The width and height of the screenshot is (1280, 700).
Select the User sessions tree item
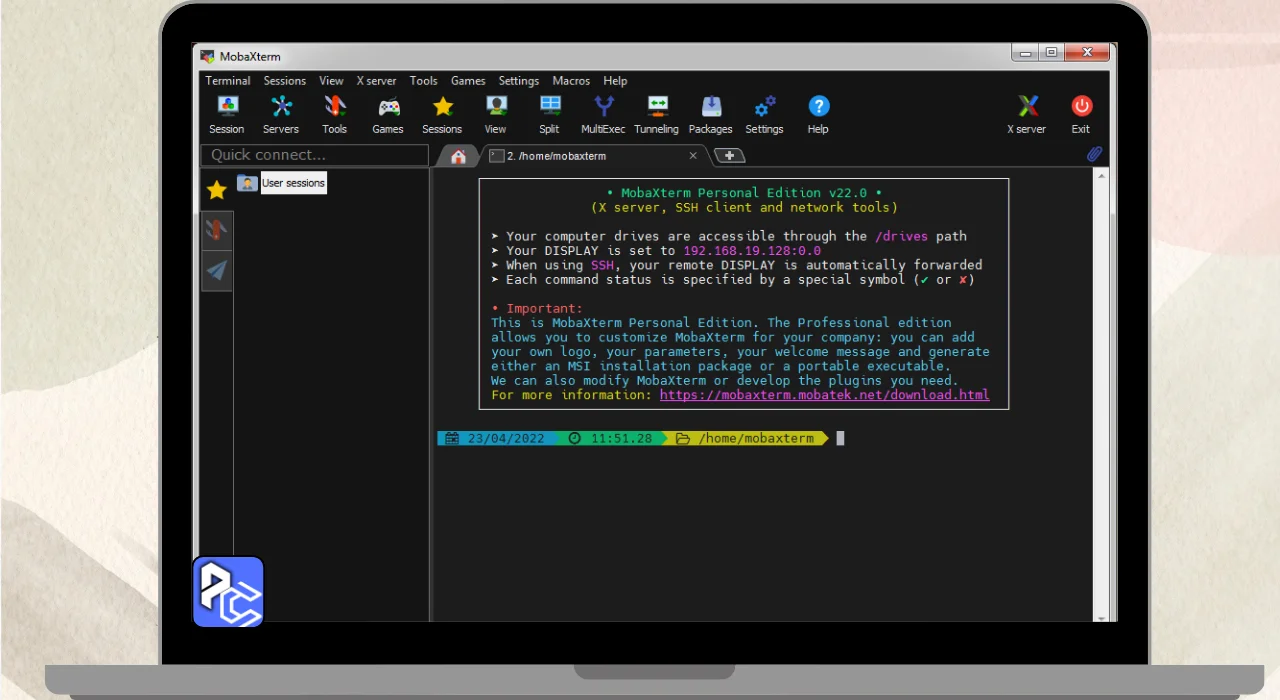292,183
